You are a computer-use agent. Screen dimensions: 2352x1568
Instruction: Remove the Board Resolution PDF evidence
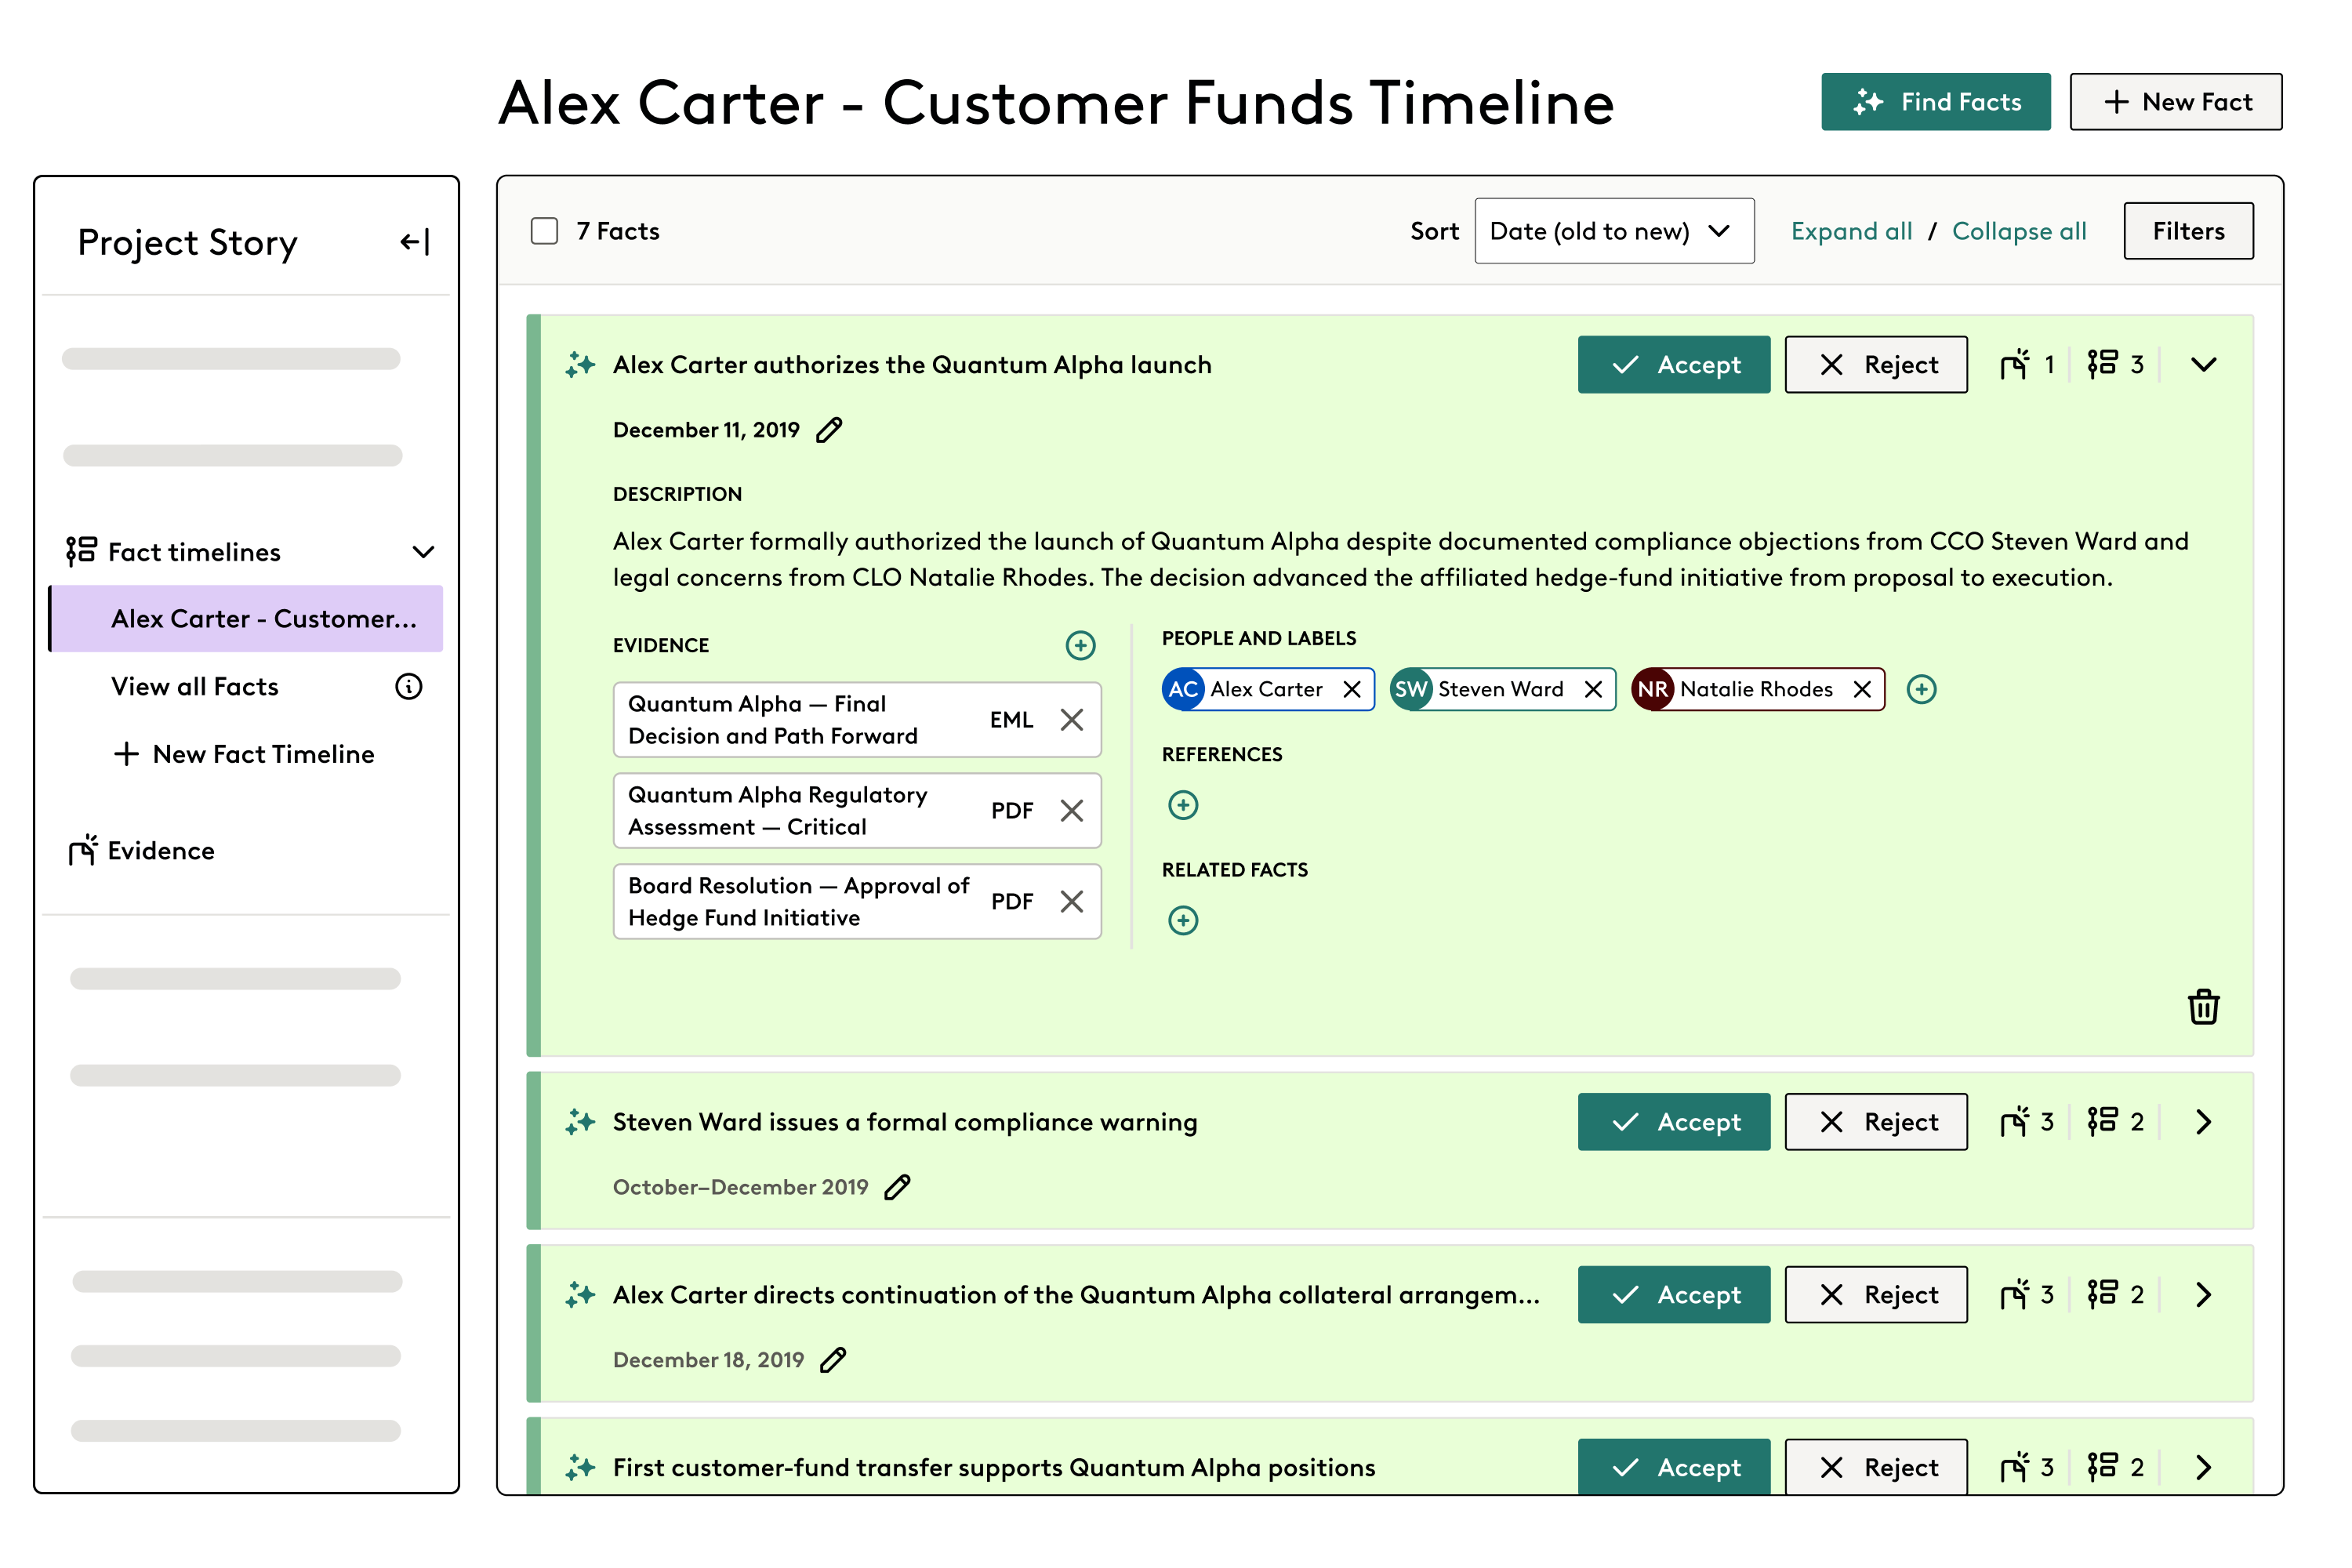point(1072,902)
